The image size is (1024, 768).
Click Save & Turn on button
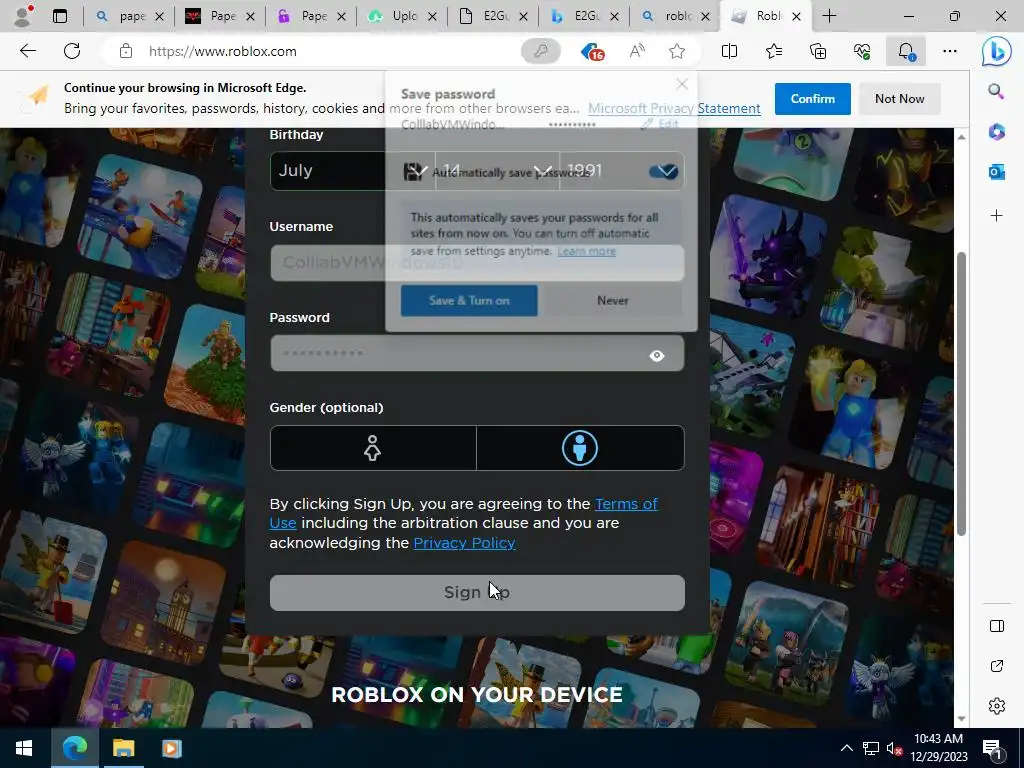(469, 300)
